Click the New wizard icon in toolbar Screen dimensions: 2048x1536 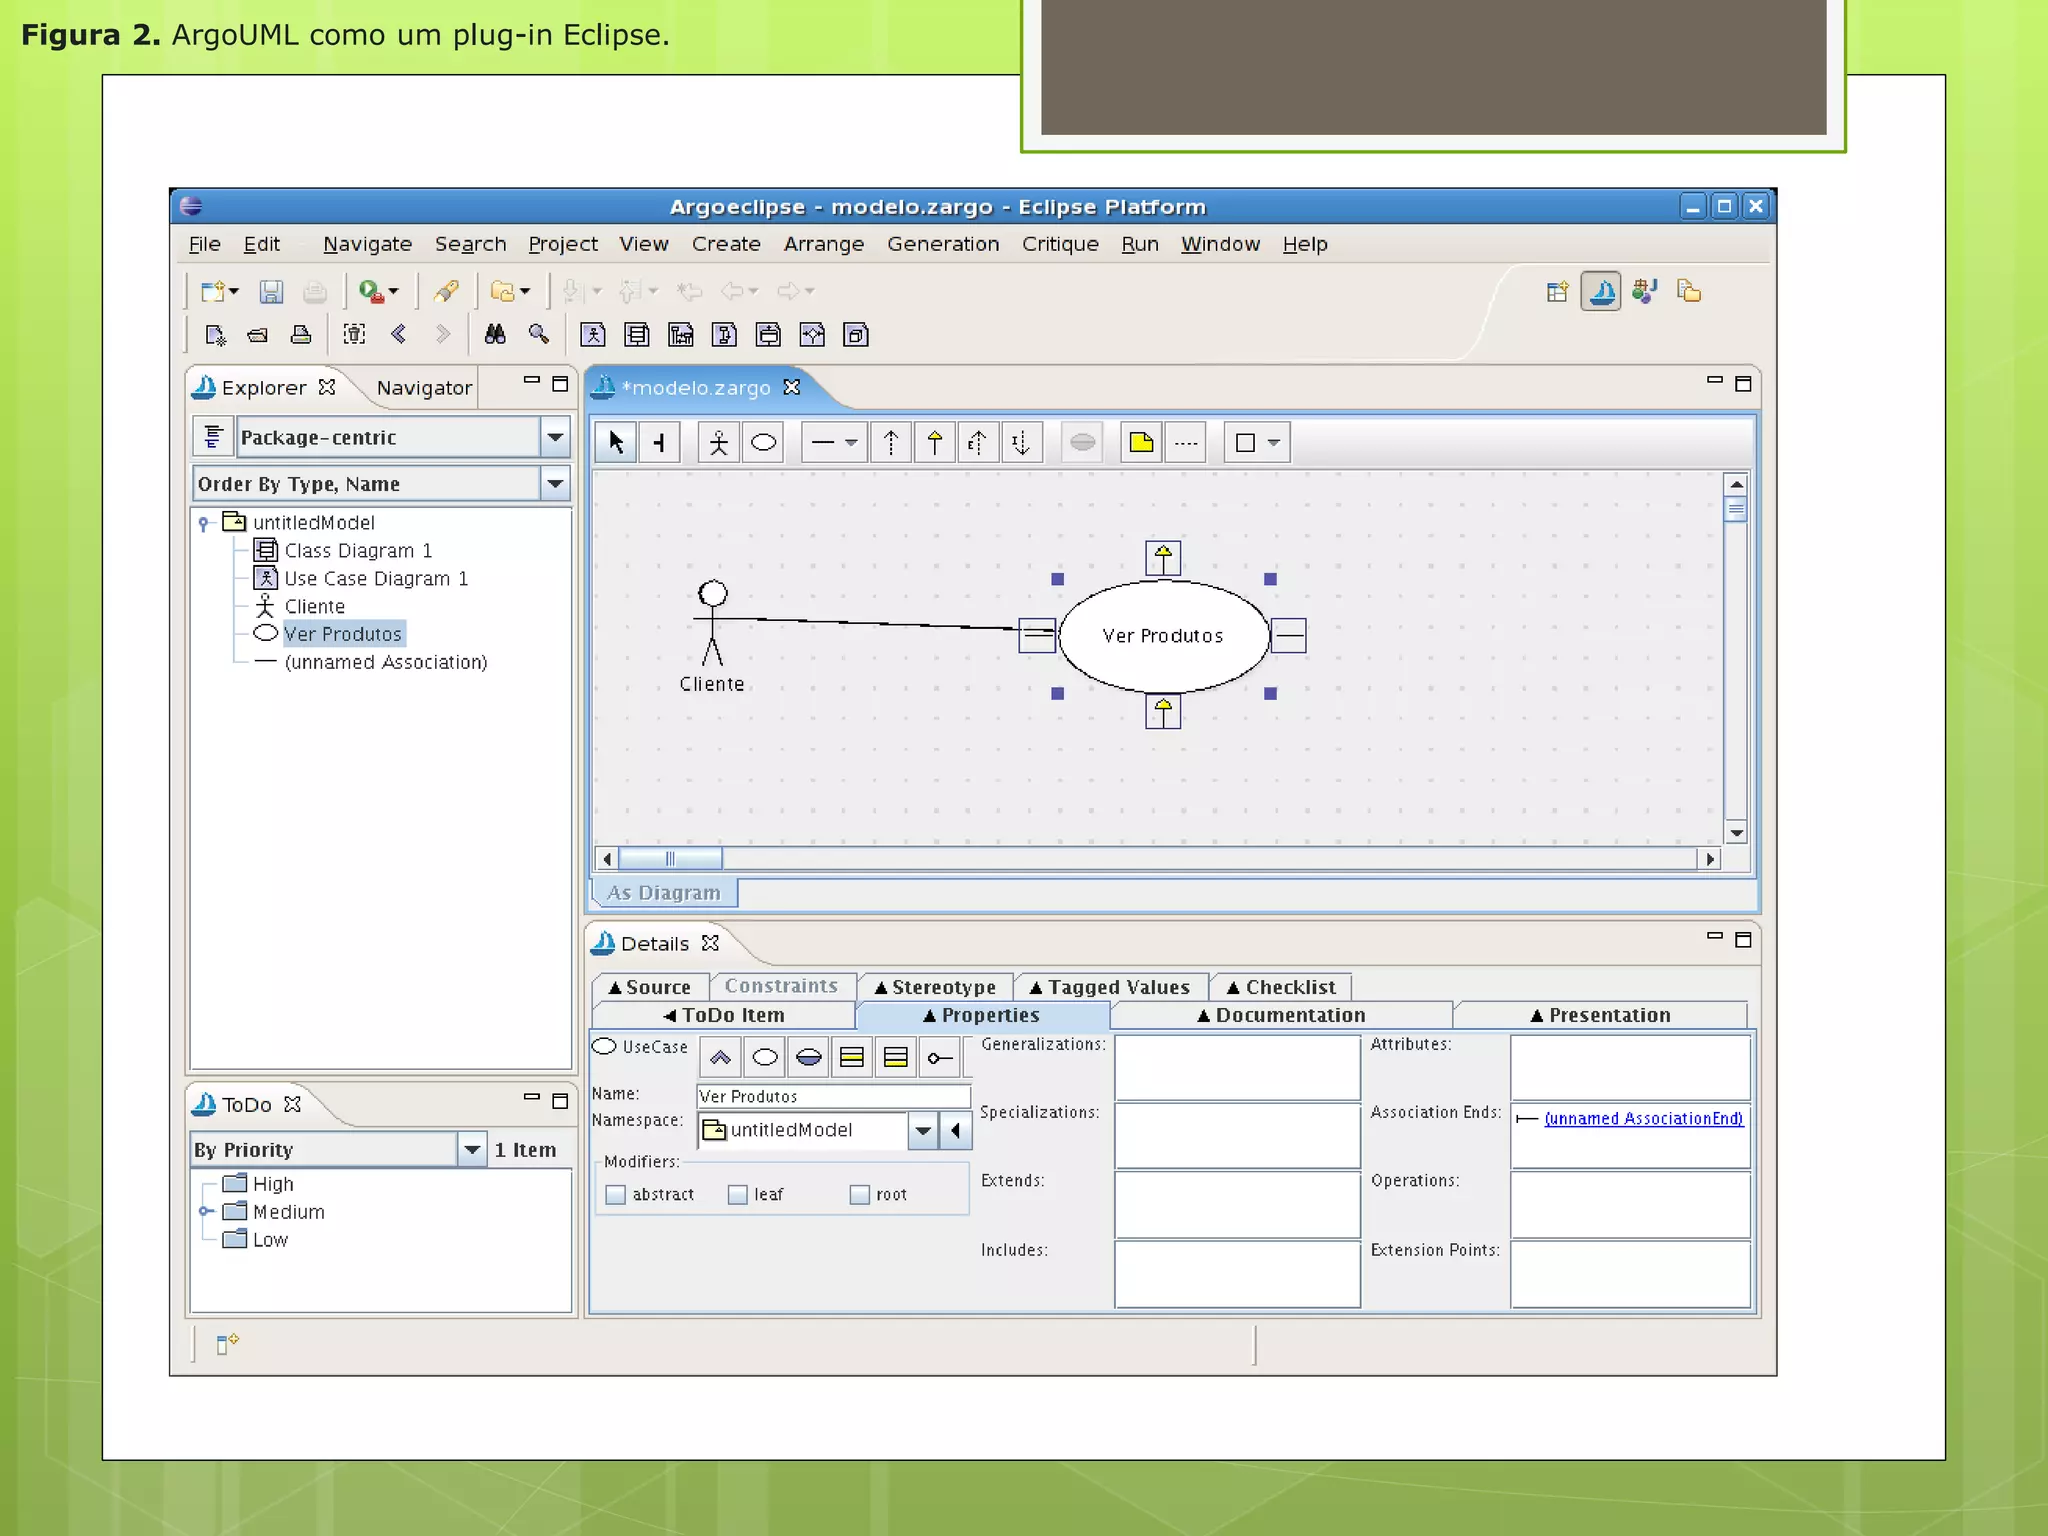tap(212, 291)
